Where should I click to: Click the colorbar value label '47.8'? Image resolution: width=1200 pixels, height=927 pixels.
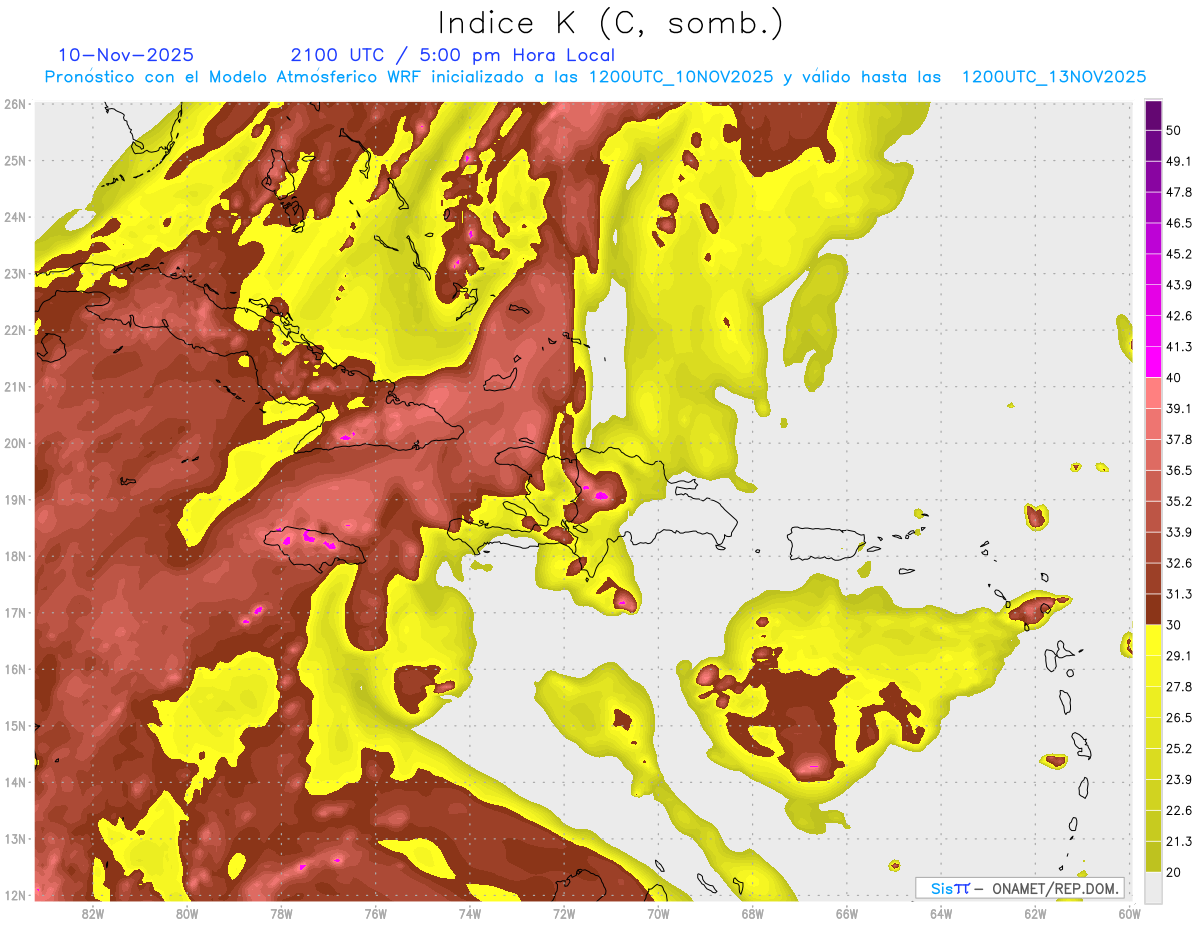1177,192
